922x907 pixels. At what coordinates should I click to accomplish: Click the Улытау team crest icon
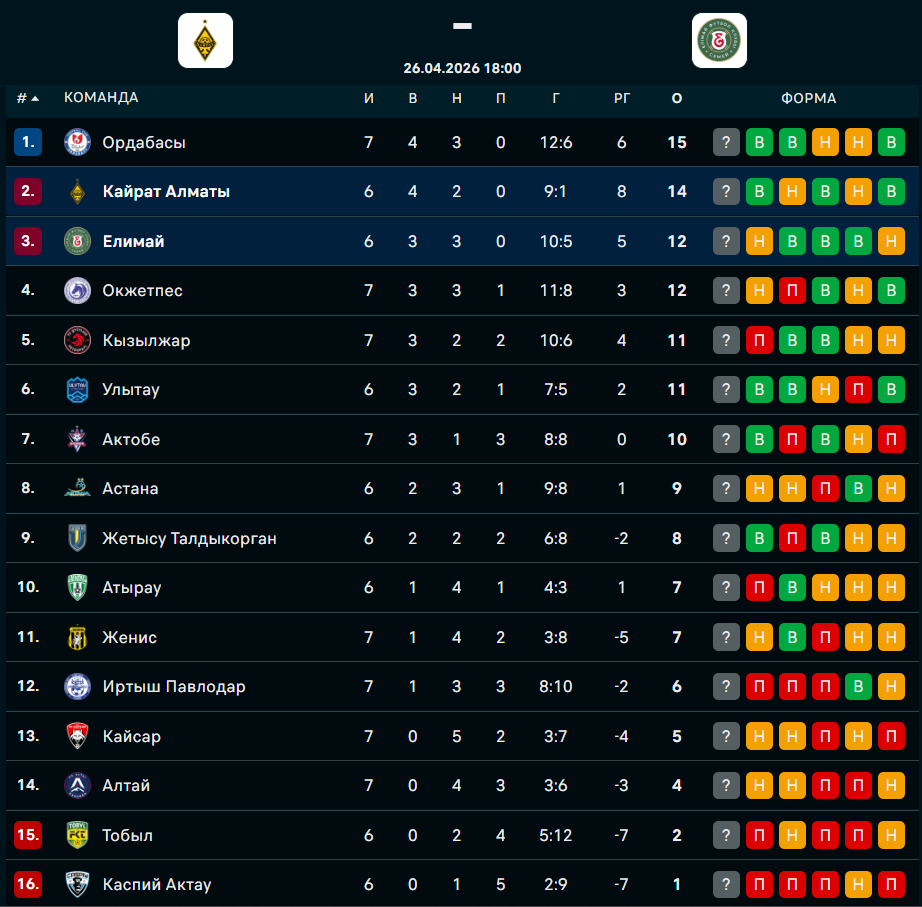tap(77, 390)
